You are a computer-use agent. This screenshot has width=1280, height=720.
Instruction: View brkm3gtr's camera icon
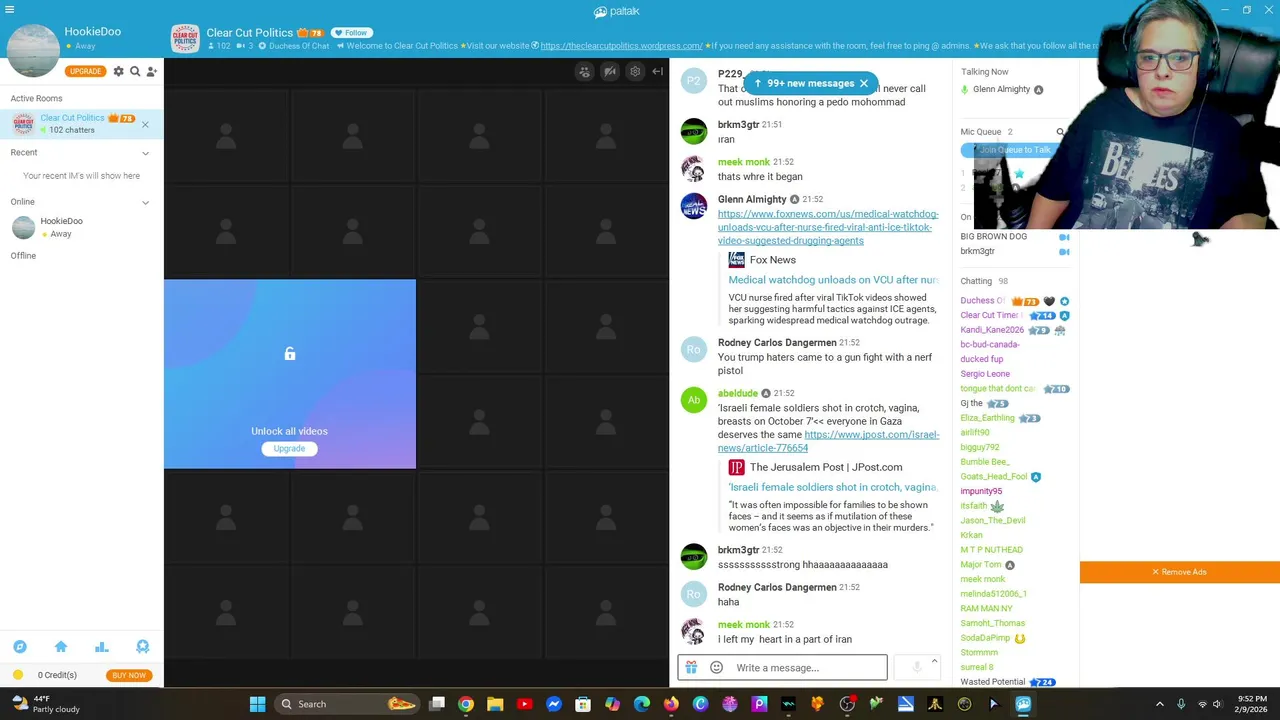coord(1064,252)
